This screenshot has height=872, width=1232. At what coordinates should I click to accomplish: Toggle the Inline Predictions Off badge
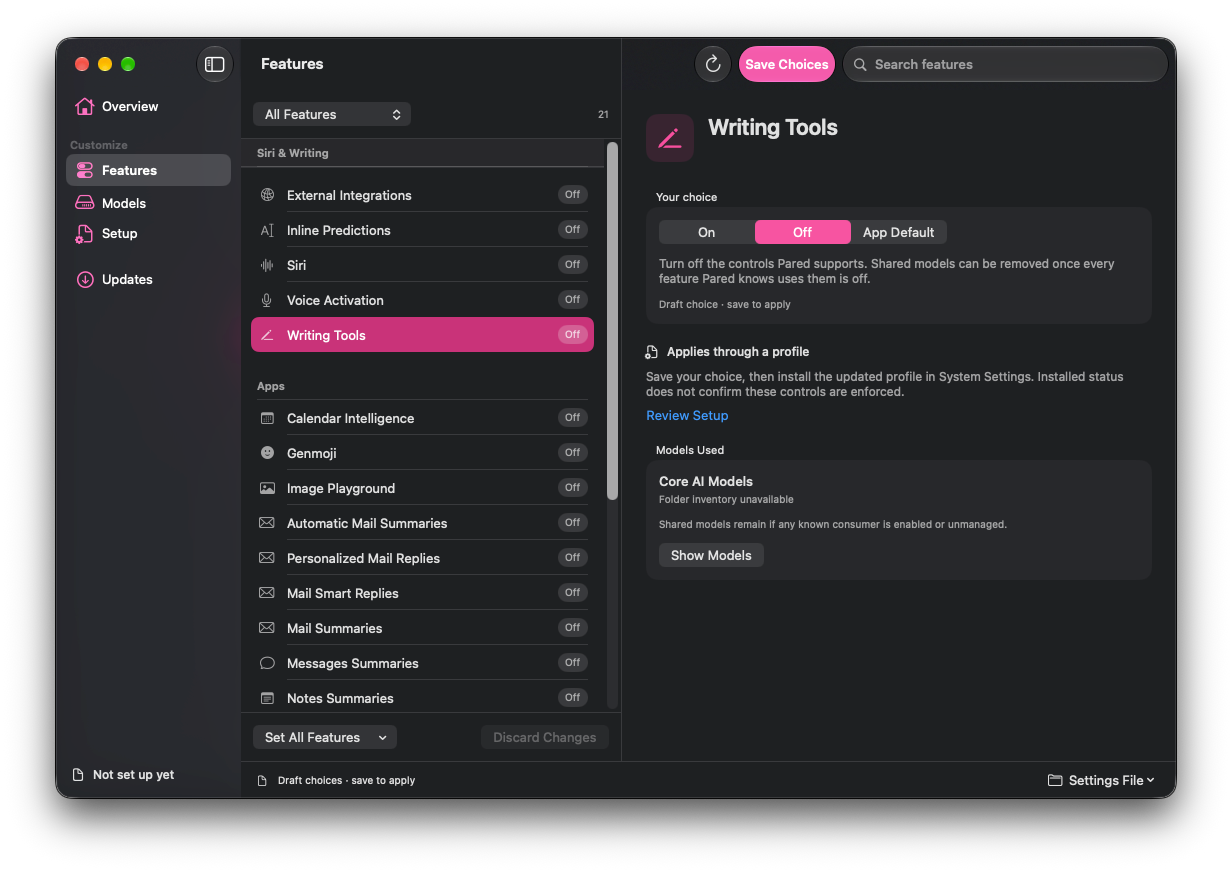click(x=572, y=230)
